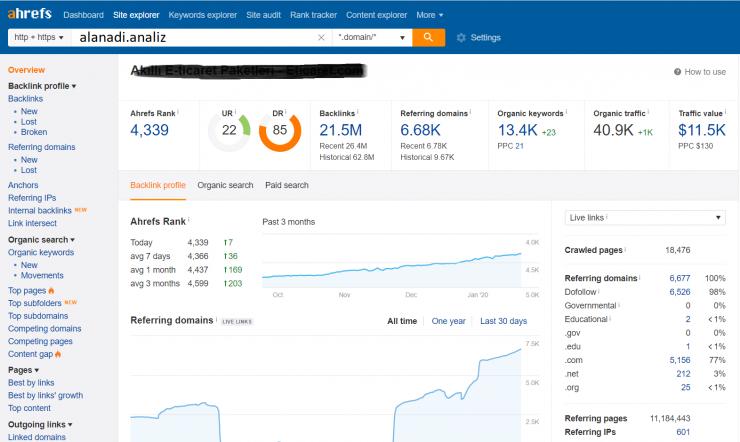
Task: Clear the search field with X icon
Action: pyautogui.click(x=321, y=37)
